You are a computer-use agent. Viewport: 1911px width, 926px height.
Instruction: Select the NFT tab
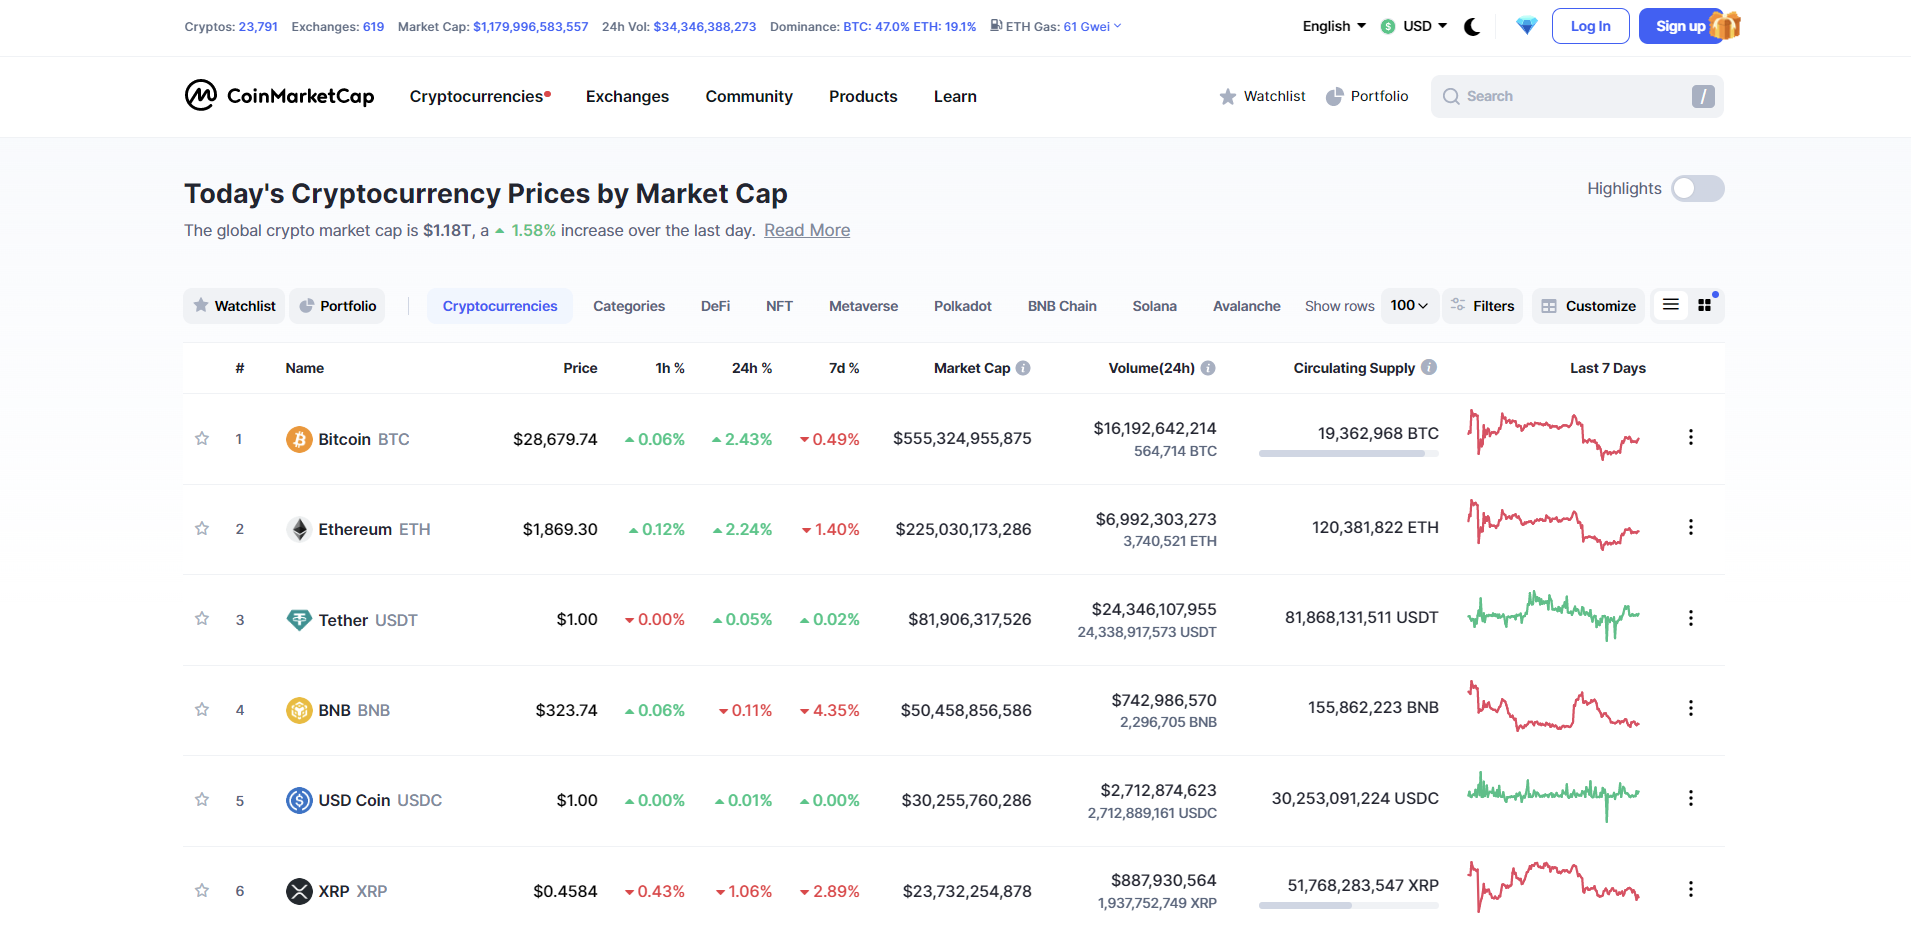tap(779, 306)
